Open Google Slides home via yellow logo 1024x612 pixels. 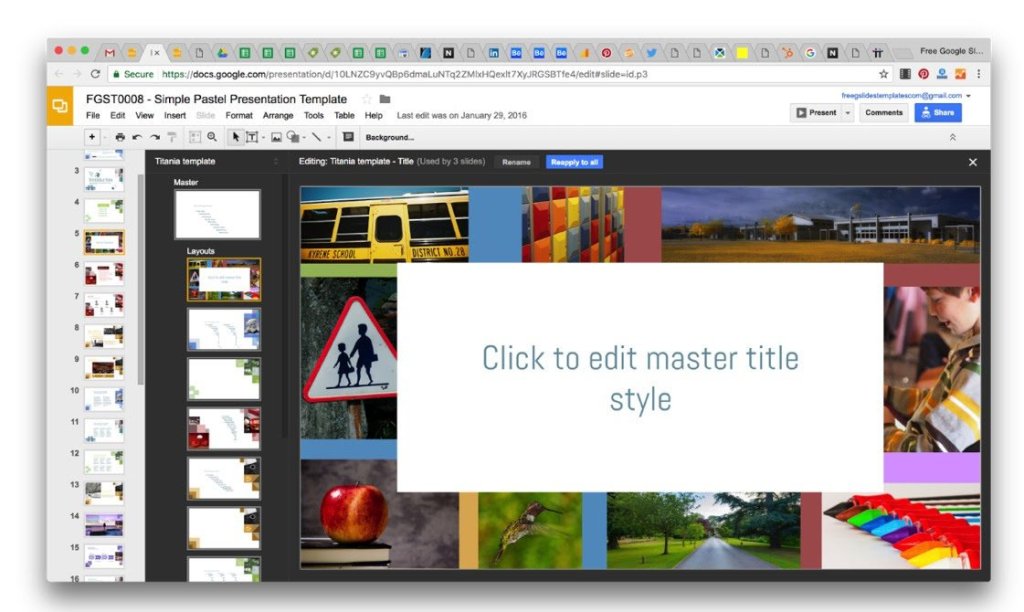[x=60, y=106]
